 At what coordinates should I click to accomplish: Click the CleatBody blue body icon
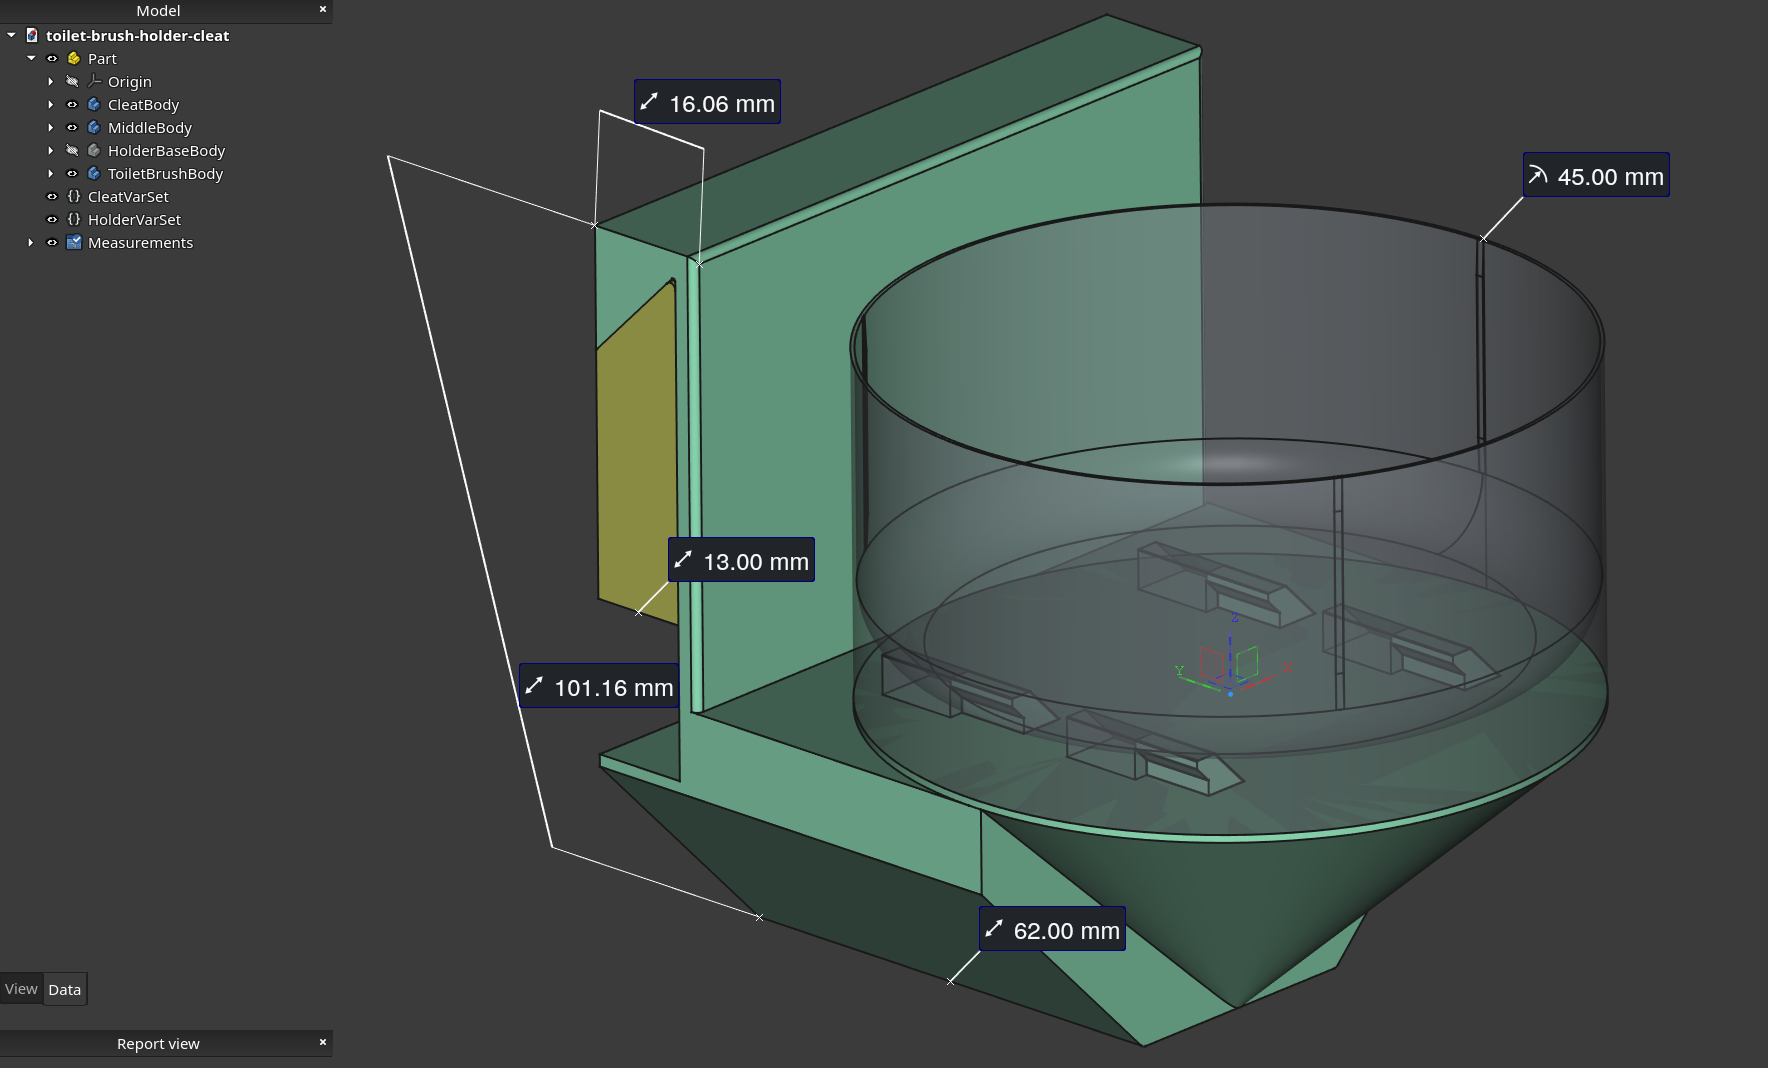click(94, 104)
